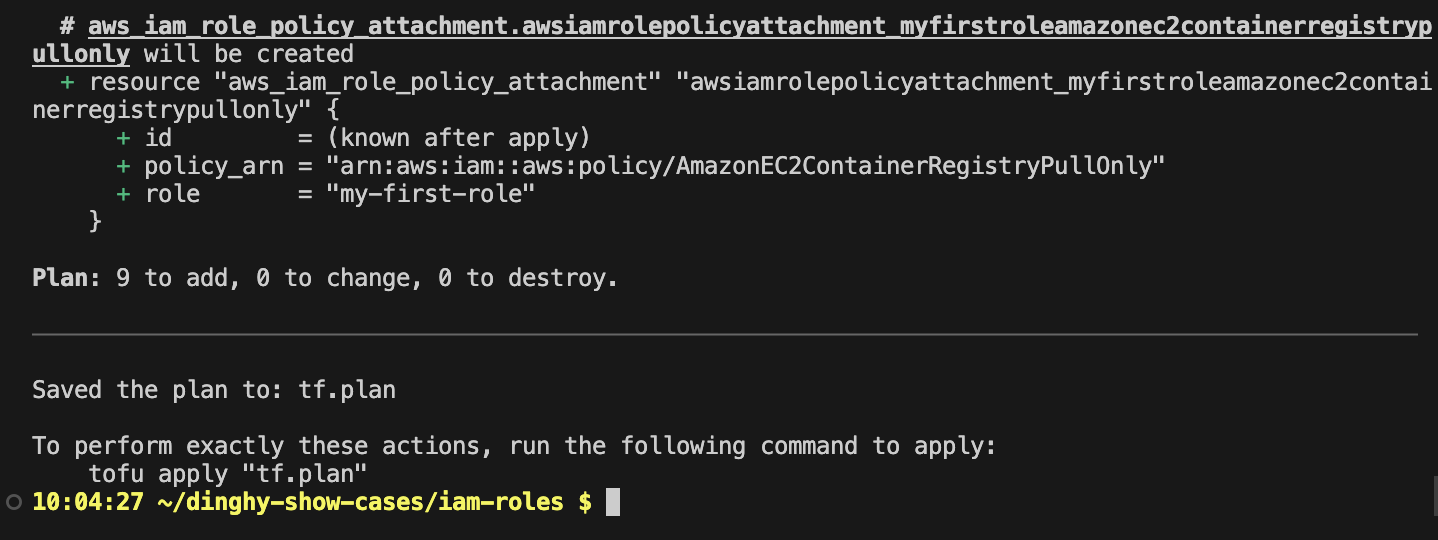Click the green plus beside policy_arn
Screen dimensions: 1438x540
tap(123, 166)
